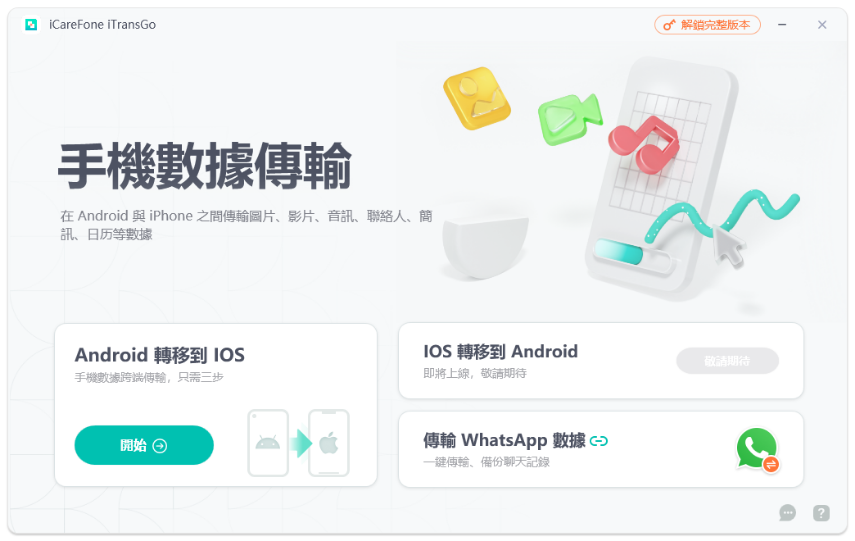
Task: Close the iTransGo window
Action: [822, 25]
